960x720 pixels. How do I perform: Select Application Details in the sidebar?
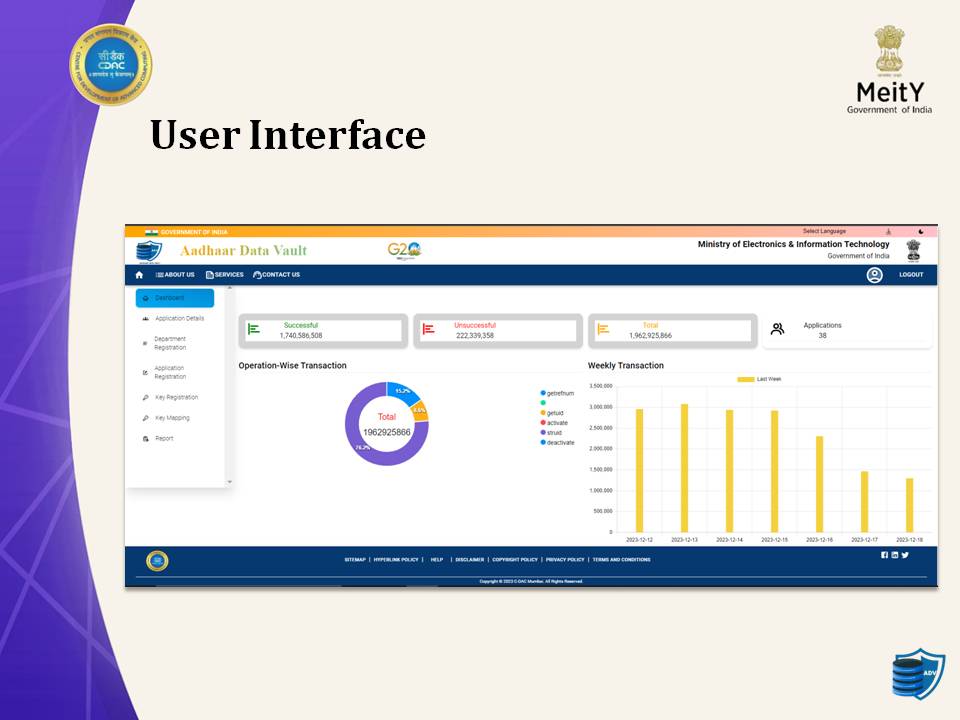pyautogui.click(x=179, y=319)
